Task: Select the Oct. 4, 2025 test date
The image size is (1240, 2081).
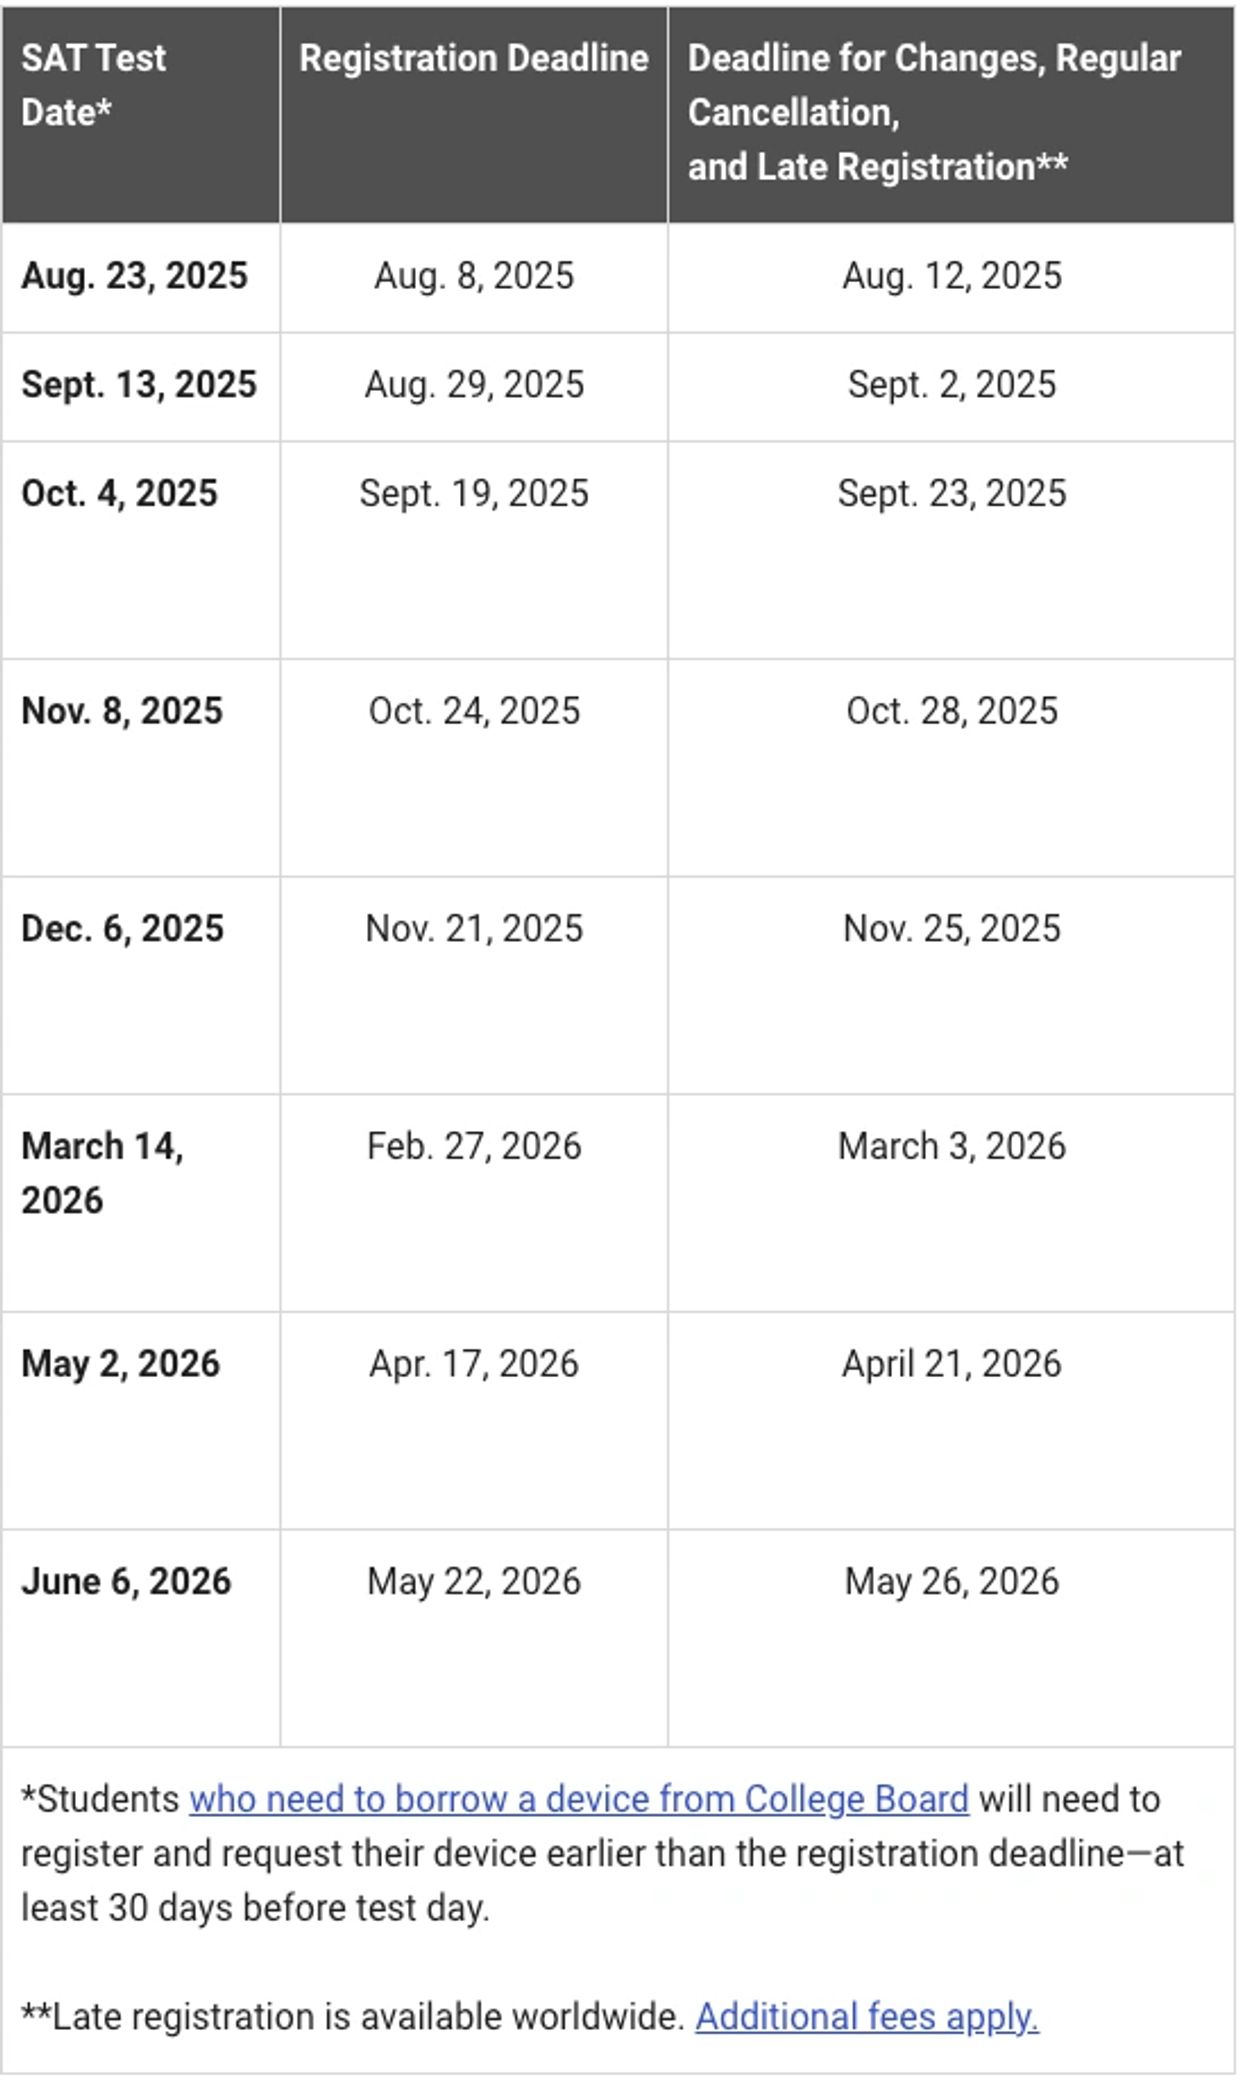Action: 119,494
